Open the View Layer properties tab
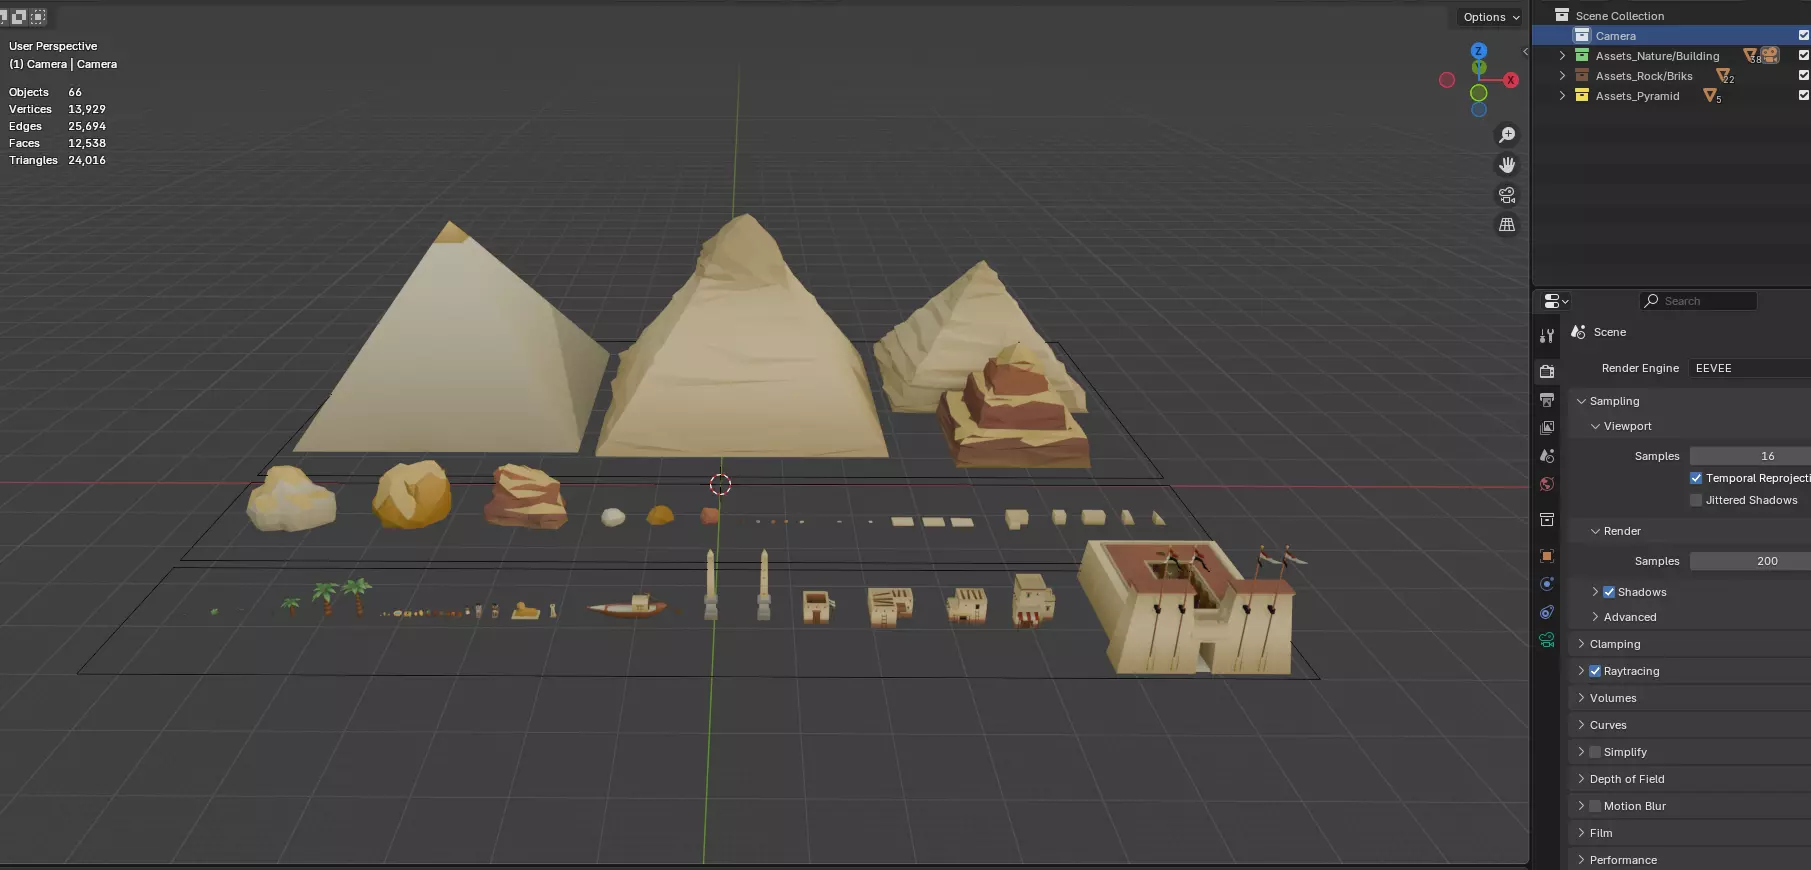 click(1547, 427)
